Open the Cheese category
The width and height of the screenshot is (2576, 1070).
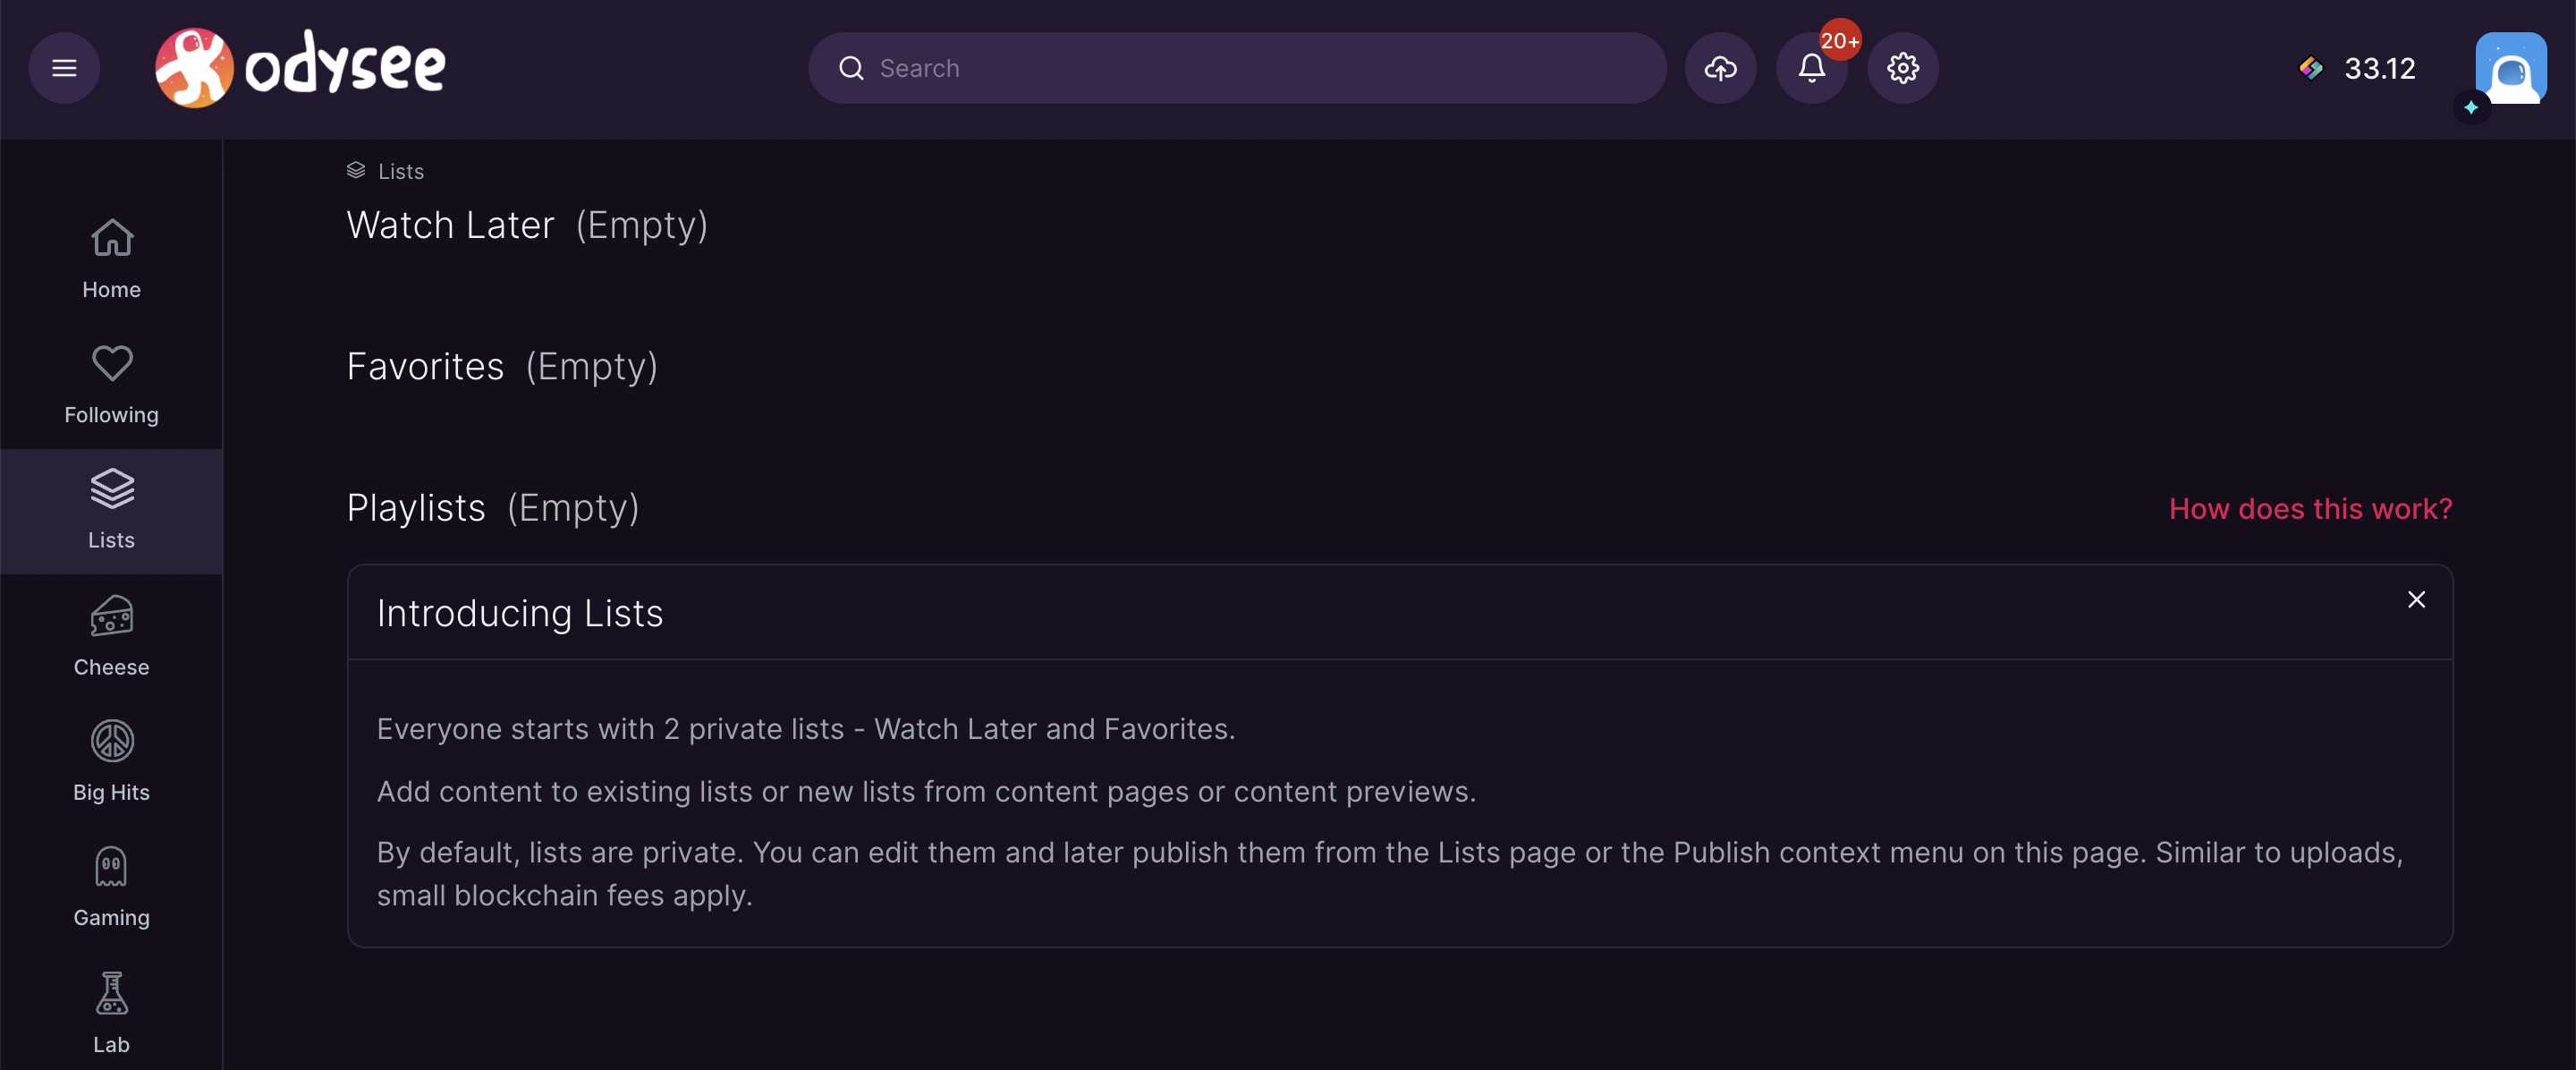click(111, 637)
